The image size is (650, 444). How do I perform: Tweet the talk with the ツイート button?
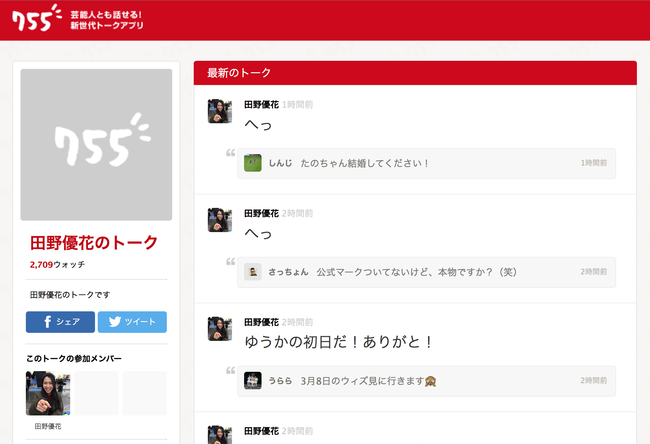pos(132,322)
